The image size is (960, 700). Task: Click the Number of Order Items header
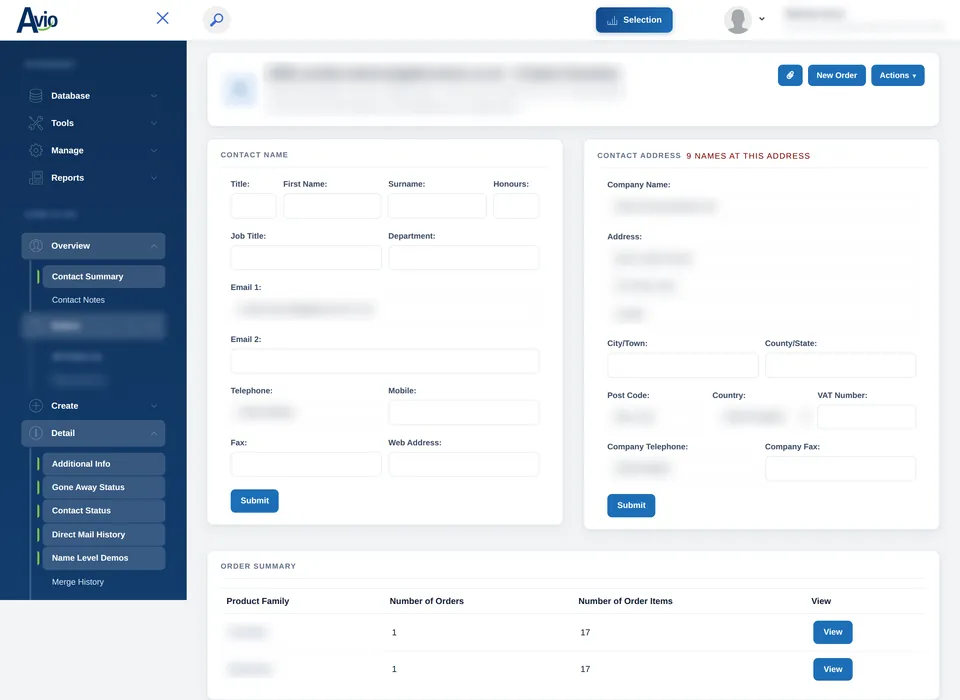[625, 601]
